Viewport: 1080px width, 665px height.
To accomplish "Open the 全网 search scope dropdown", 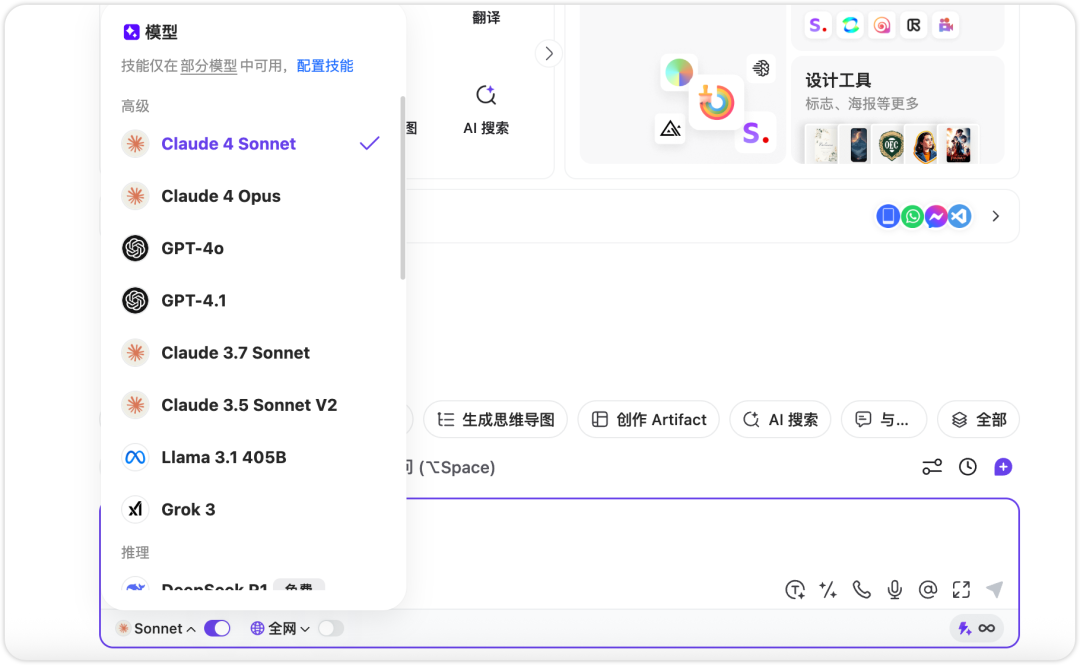I will click(280, 628).
